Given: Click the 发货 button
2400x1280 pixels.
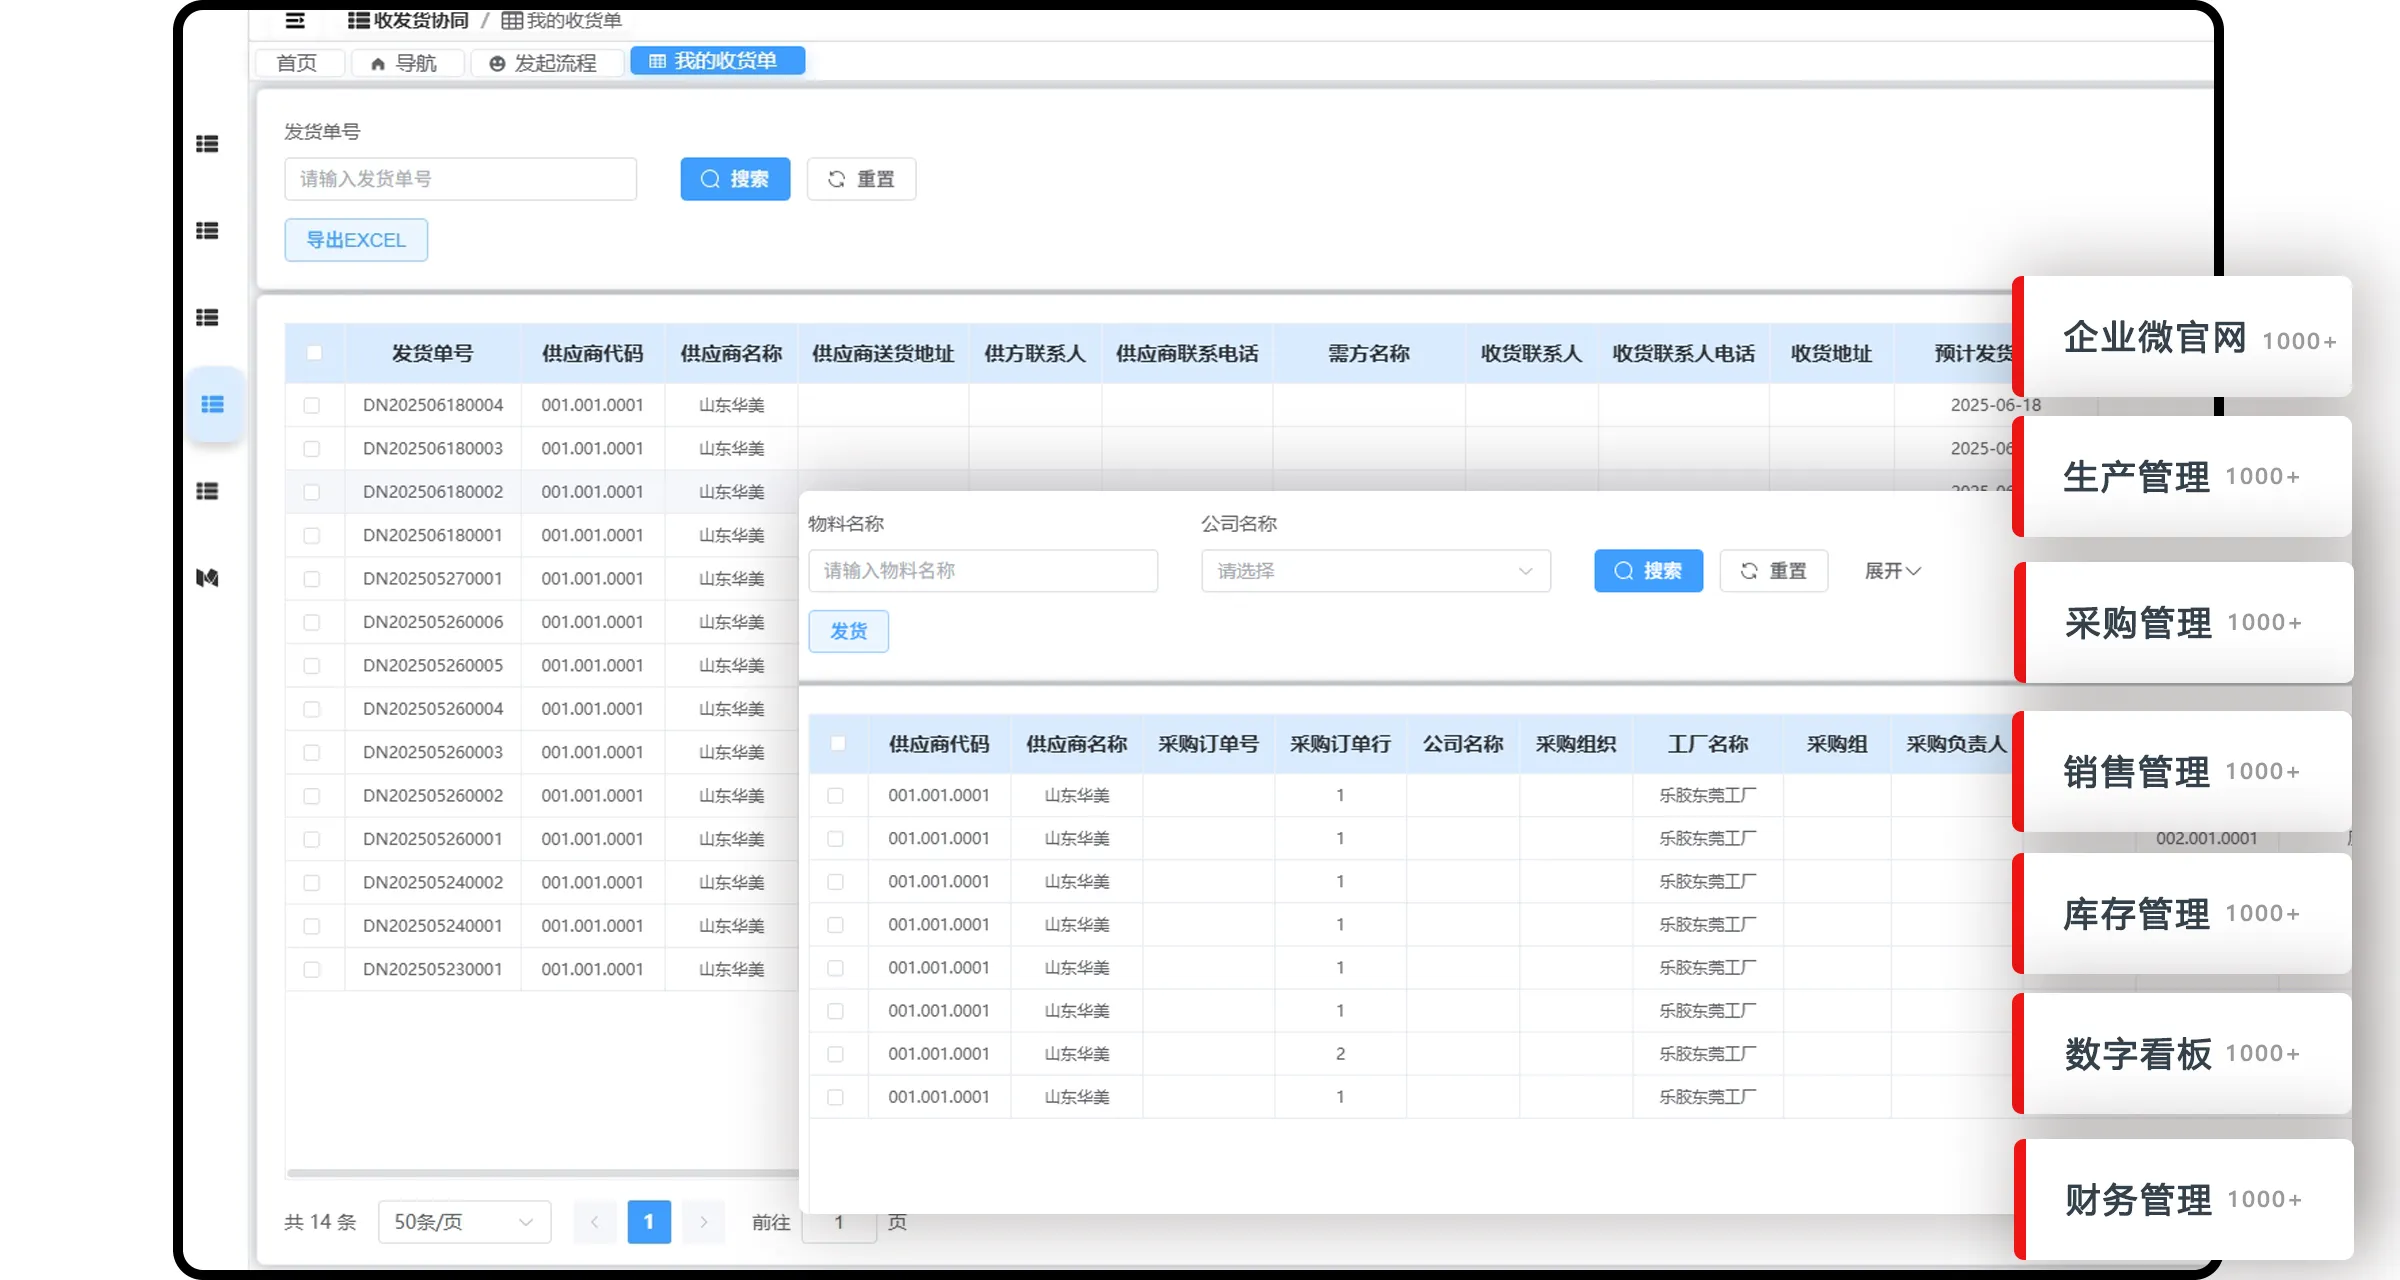Looking at the screenshot, I should click(x=848, y=631).
